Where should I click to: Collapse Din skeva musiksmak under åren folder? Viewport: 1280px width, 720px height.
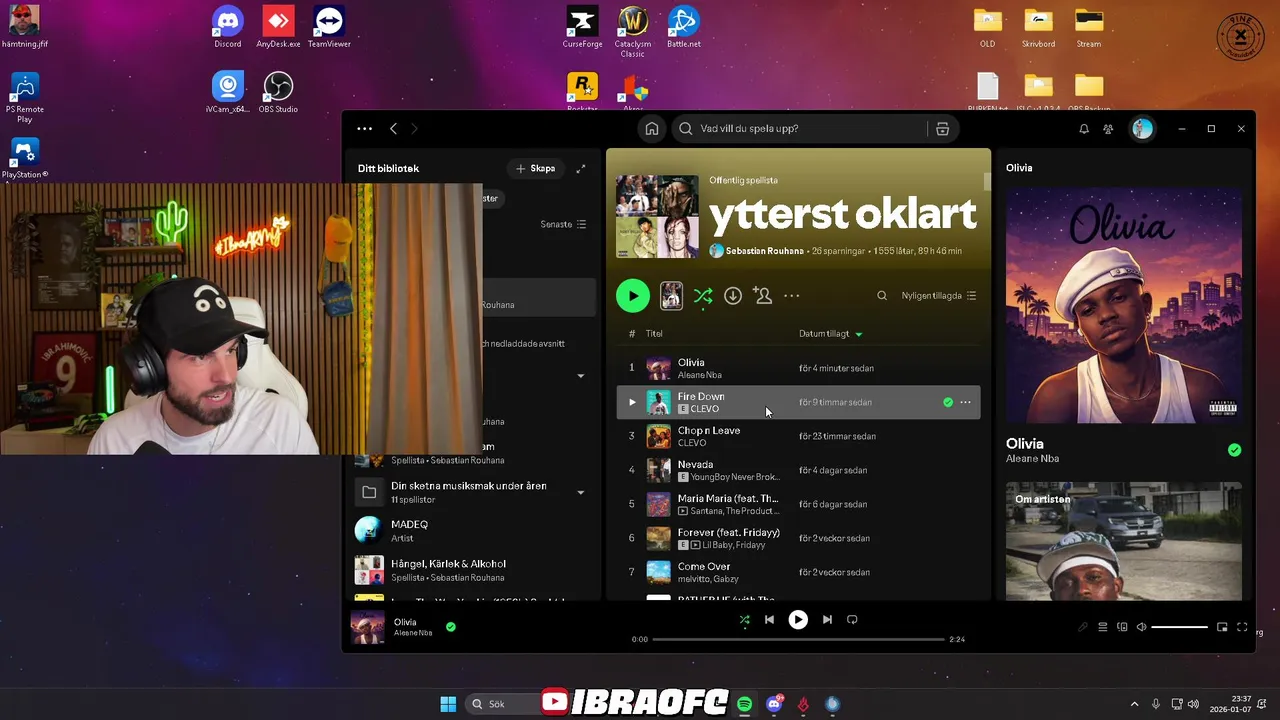pyautogui.click(x=581, y=492)
